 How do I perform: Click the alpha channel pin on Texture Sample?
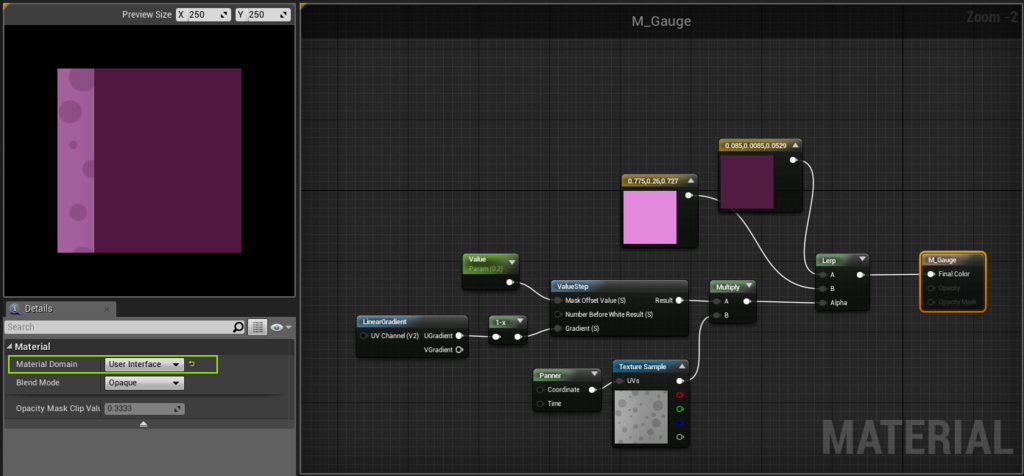(680, 437)
